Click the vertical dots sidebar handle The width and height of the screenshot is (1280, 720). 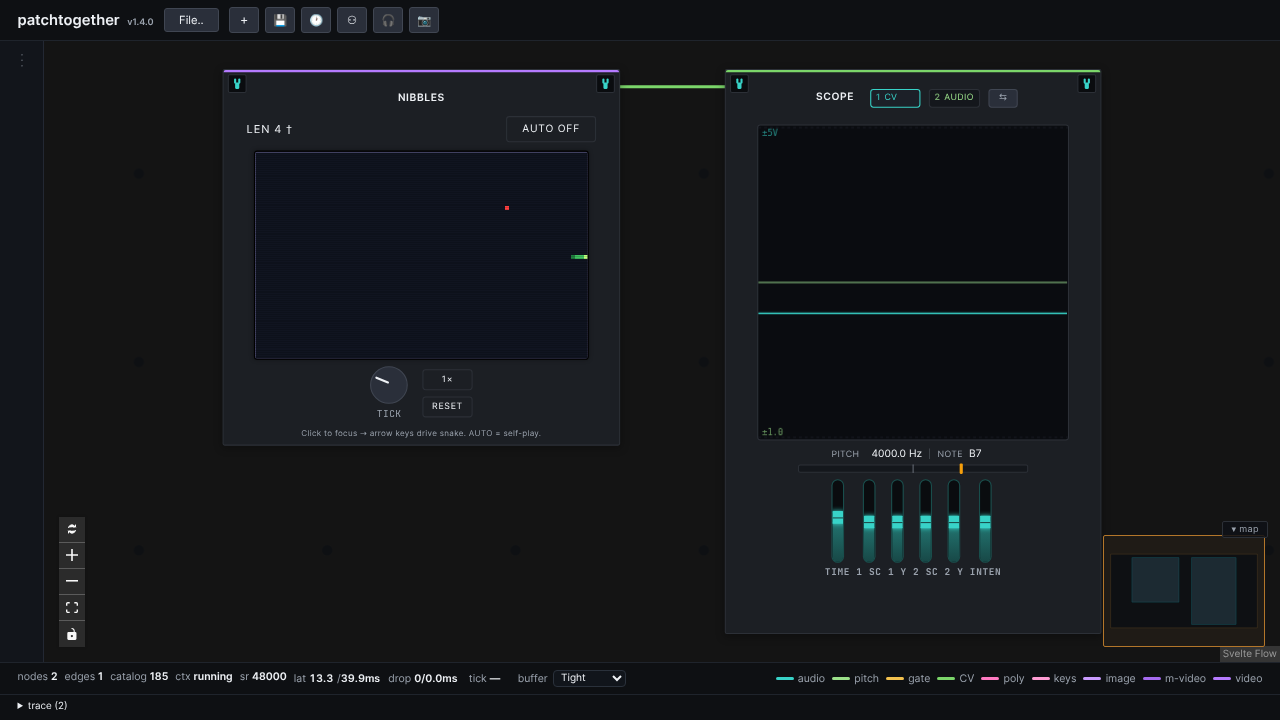click(22, 60)
